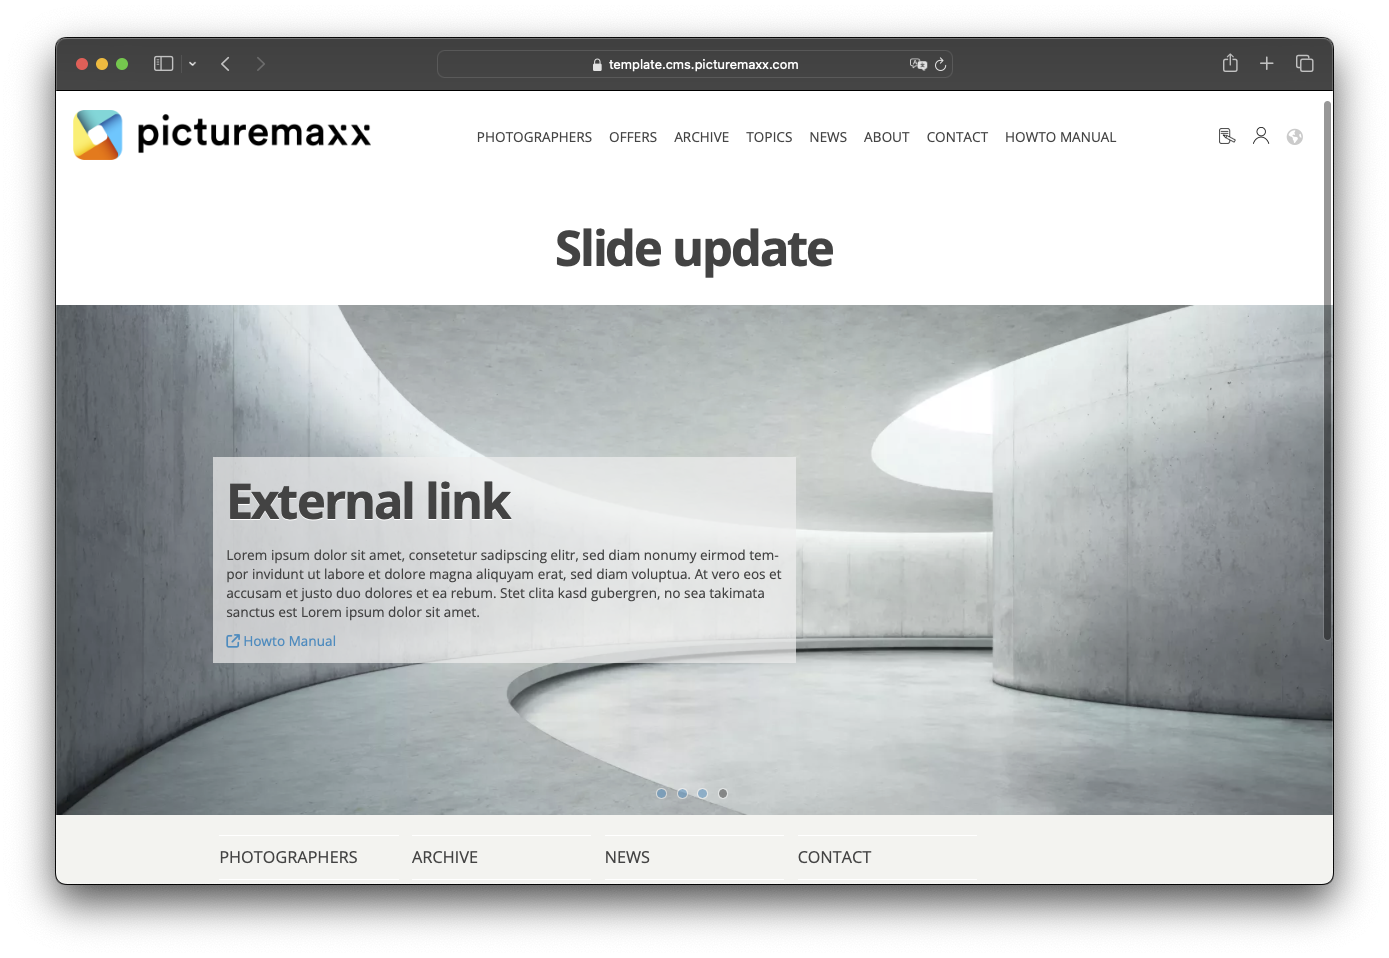Select the fourth slide indicator dot
Viewport: 1389px width, 958px height.
(722, 793)
